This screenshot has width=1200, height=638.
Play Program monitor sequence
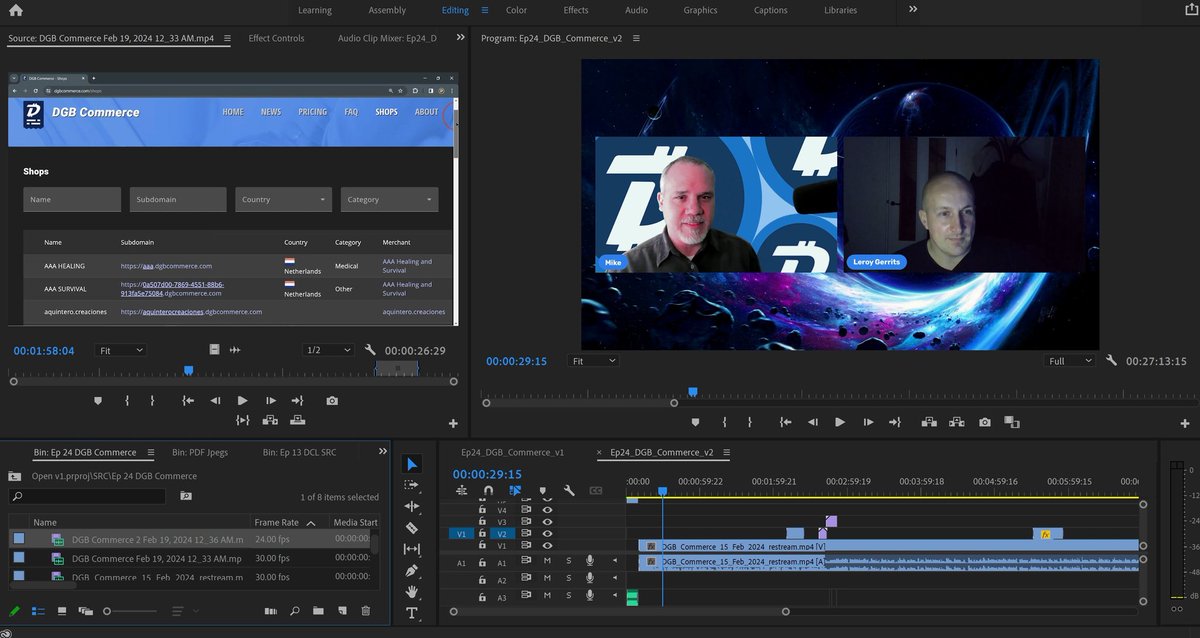click(840, 422)
